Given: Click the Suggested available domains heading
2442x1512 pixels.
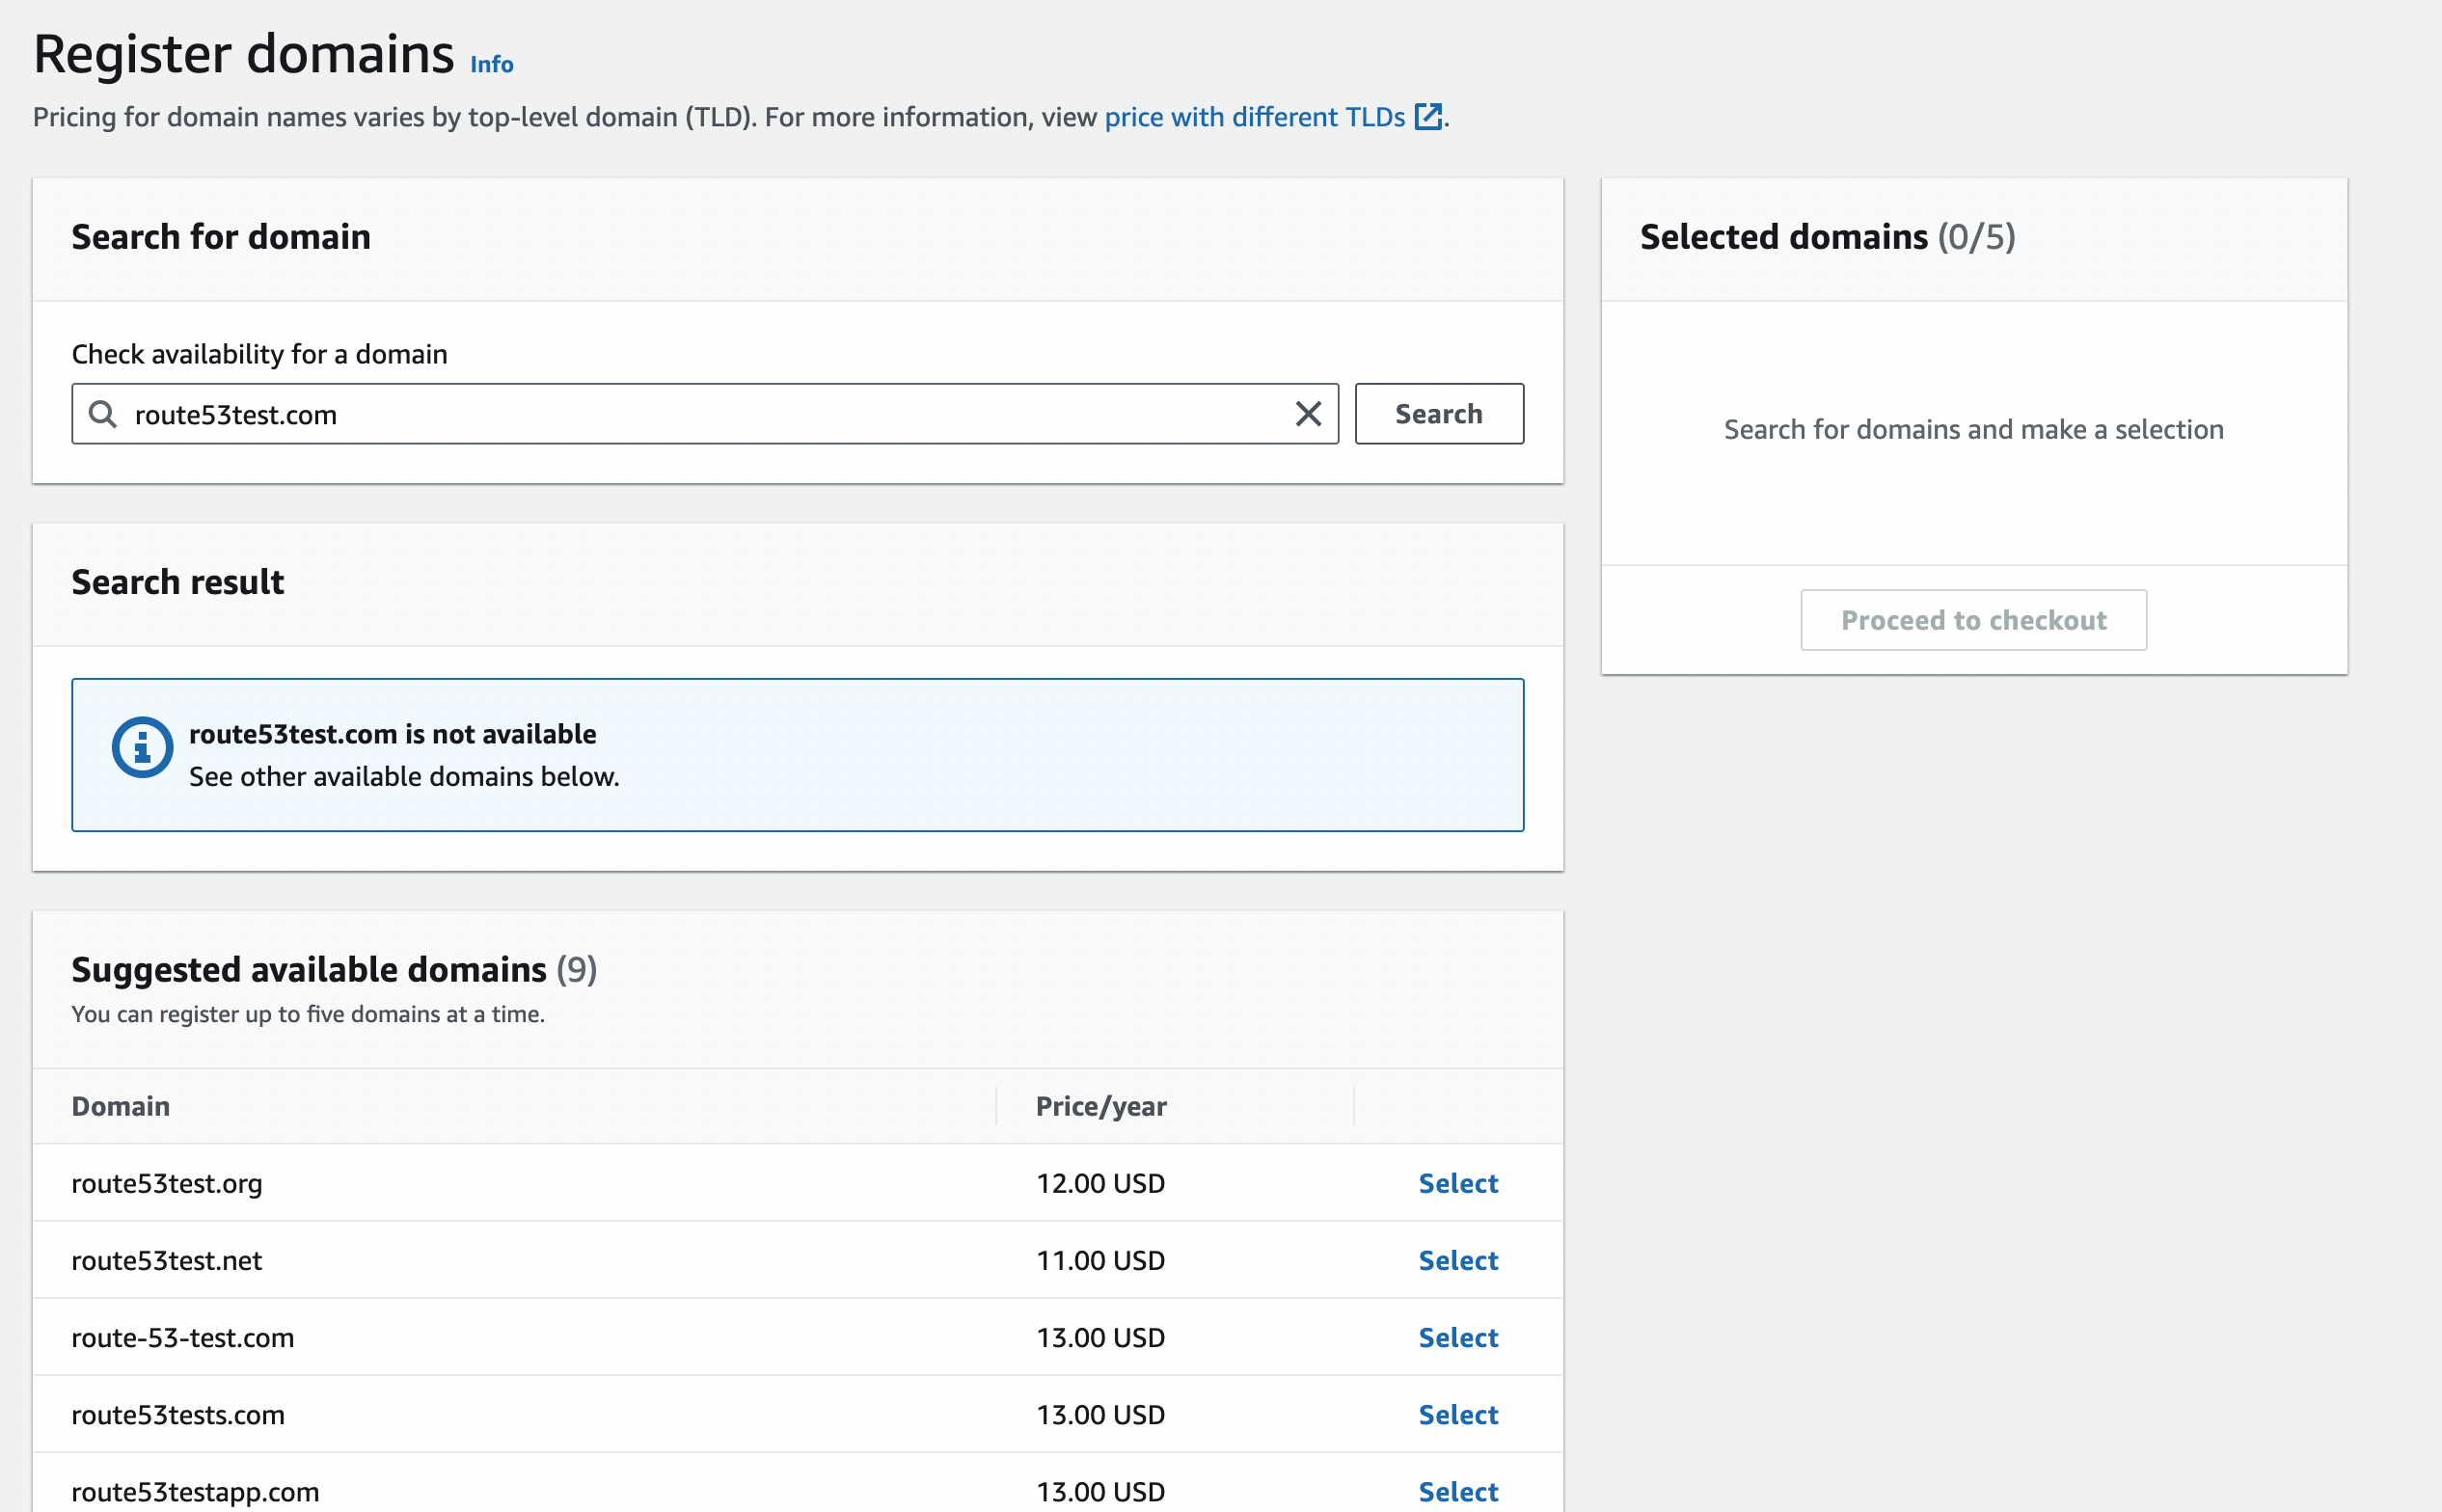Looking at the screenshot, I should tap(334, 969).
